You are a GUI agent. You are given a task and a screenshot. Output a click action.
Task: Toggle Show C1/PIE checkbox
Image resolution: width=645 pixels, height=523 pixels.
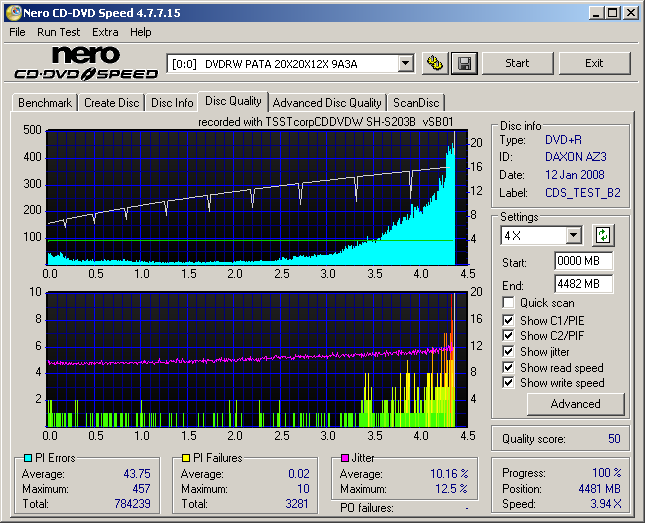coord(508,320)
